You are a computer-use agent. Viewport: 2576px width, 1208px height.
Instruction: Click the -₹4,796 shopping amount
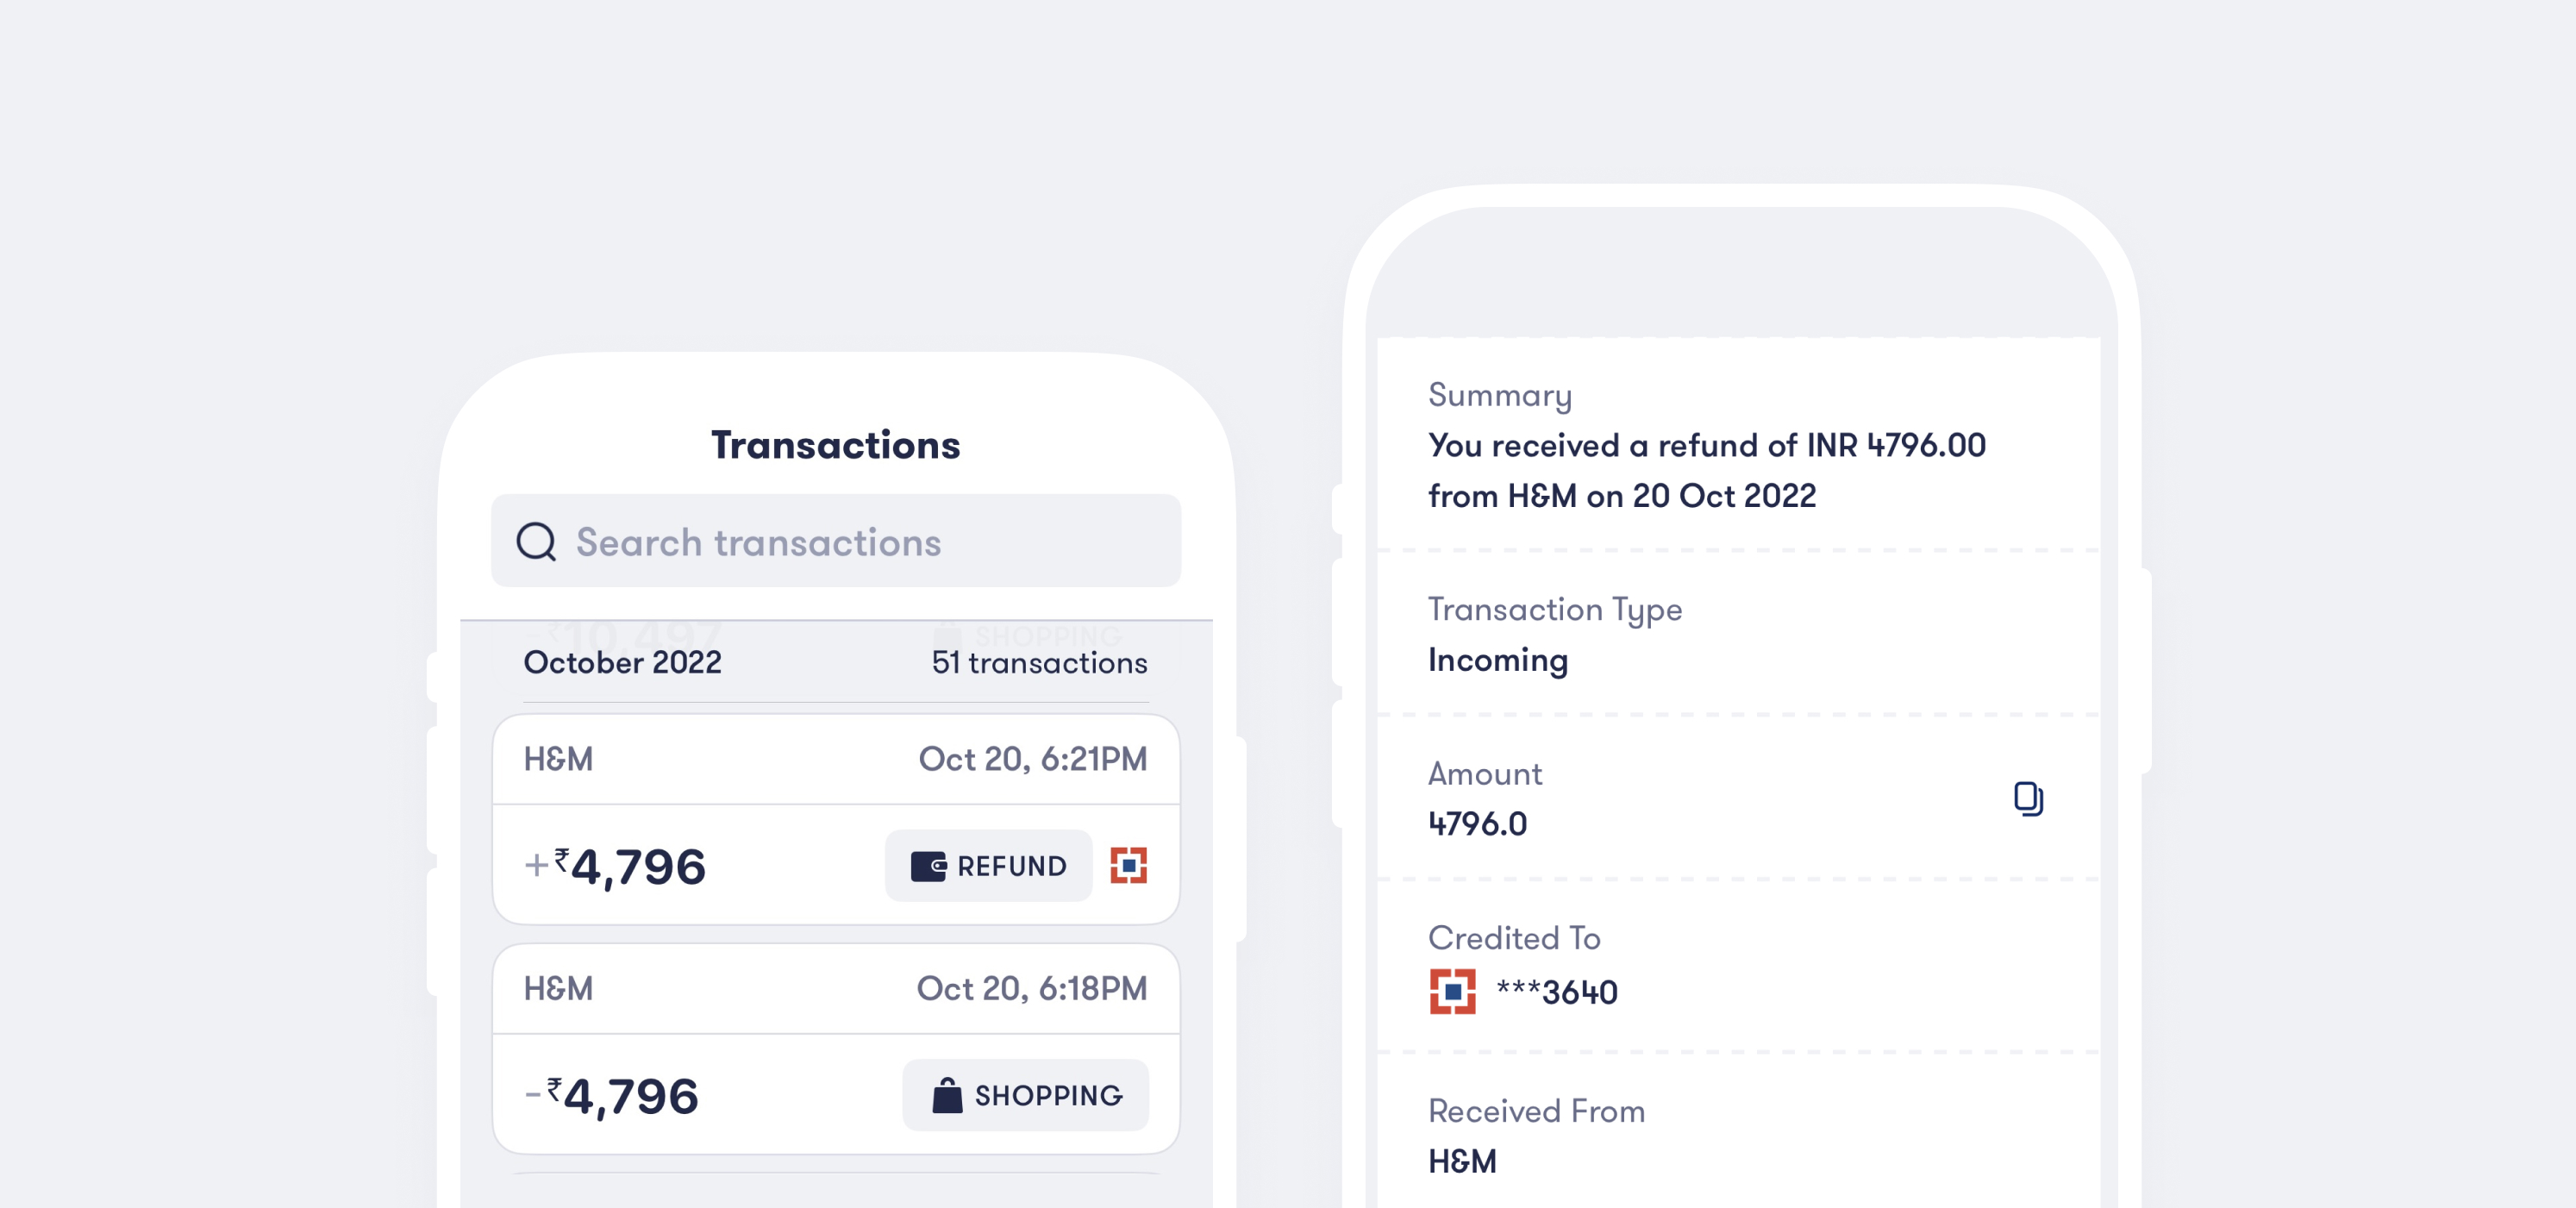(611, 1096)
